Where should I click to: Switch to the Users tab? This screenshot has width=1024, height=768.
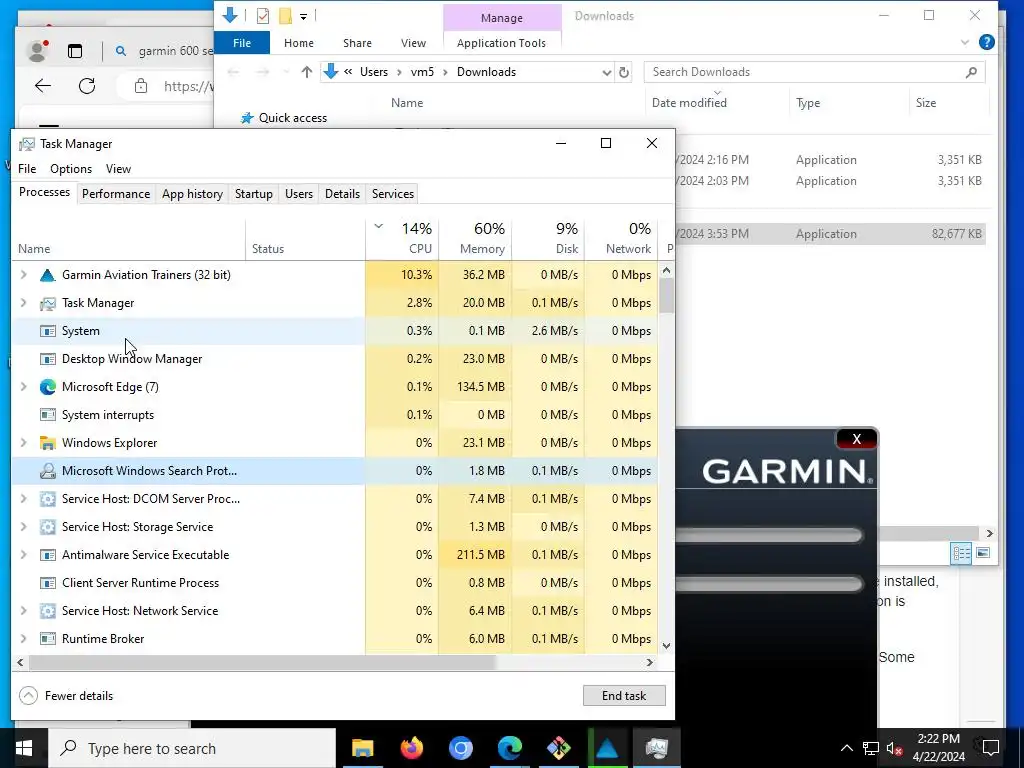(x=298, y=194)
